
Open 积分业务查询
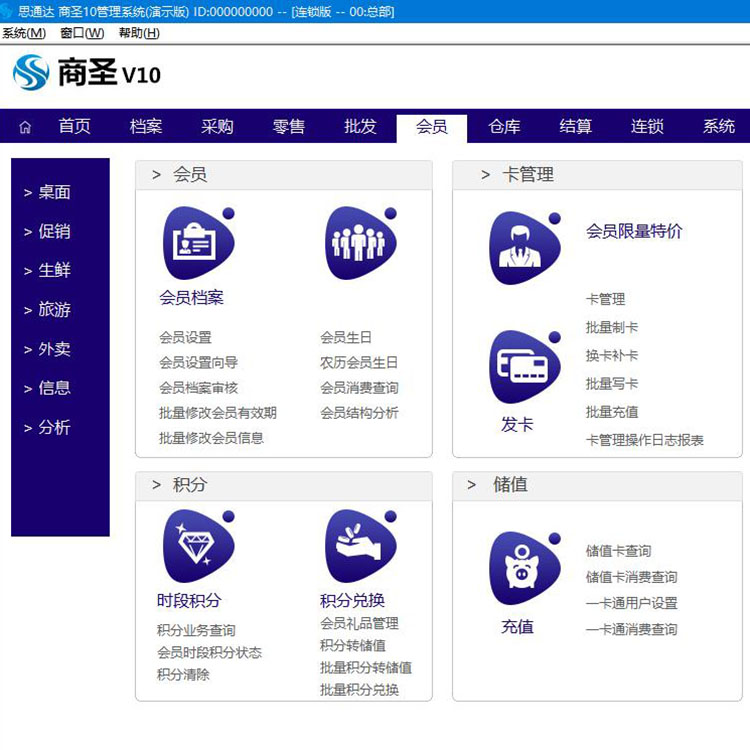pyautogui.click(x=196, y=630)
